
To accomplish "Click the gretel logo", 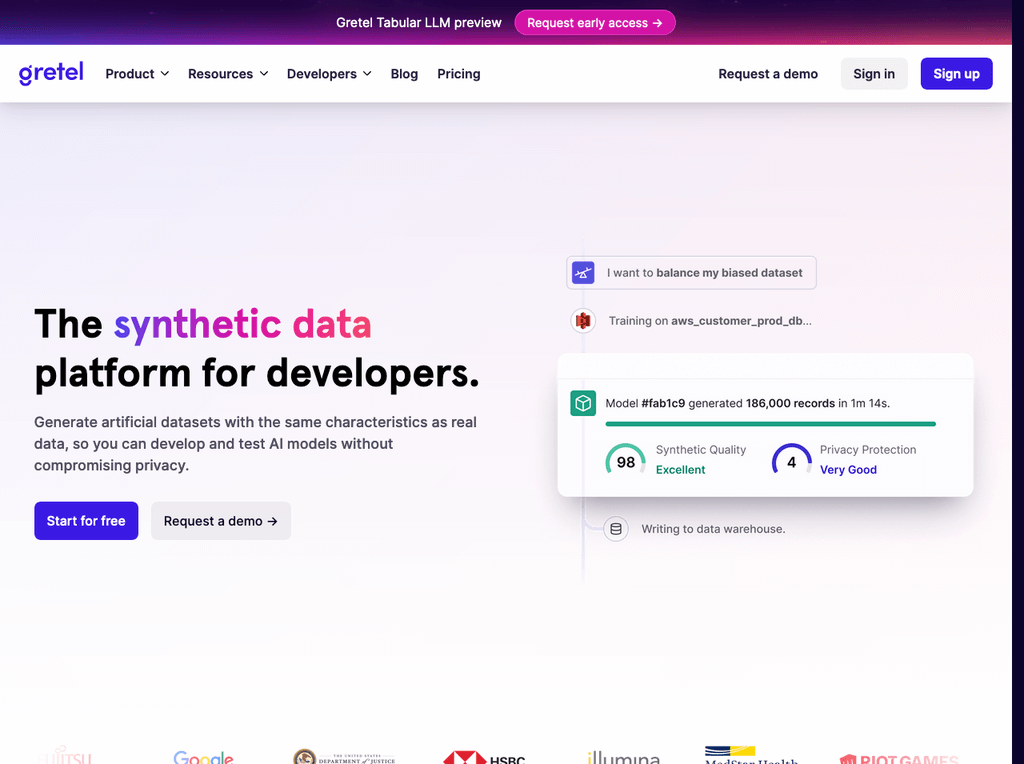I will (51, 73).
